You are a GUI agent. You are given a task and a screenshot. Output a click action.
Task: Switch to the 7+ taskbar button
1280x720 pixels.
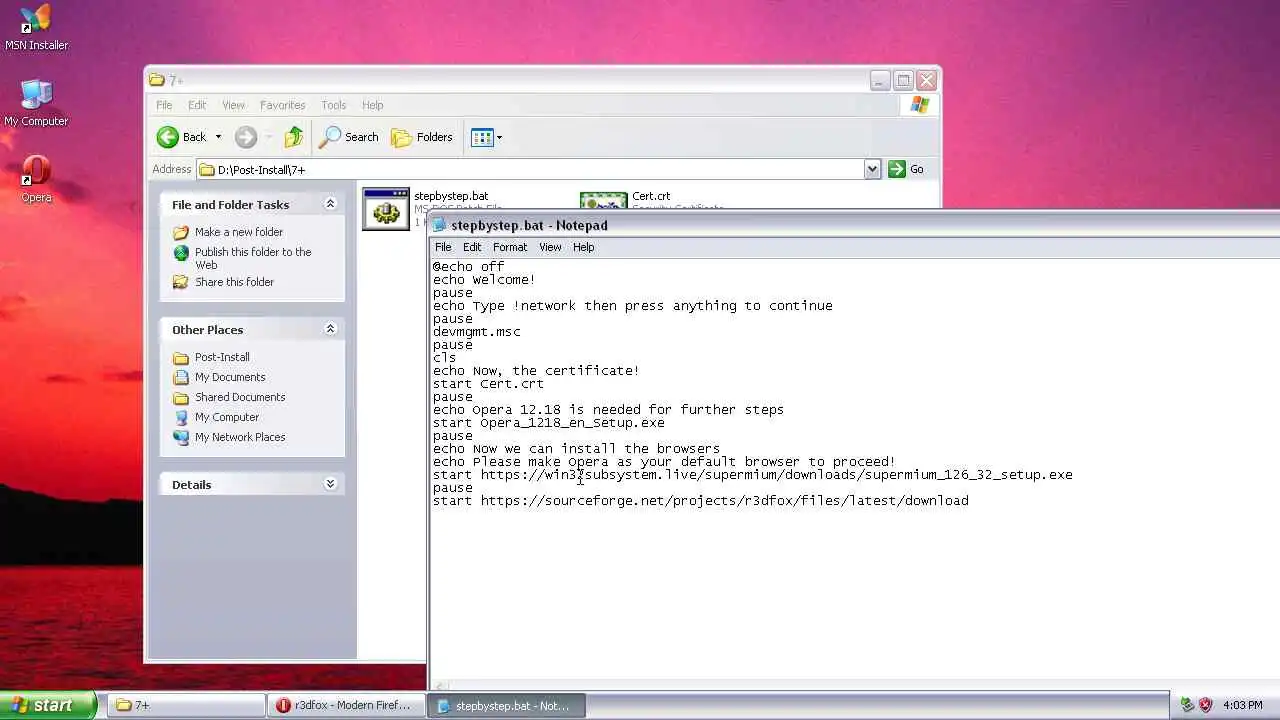click(186, 705)
